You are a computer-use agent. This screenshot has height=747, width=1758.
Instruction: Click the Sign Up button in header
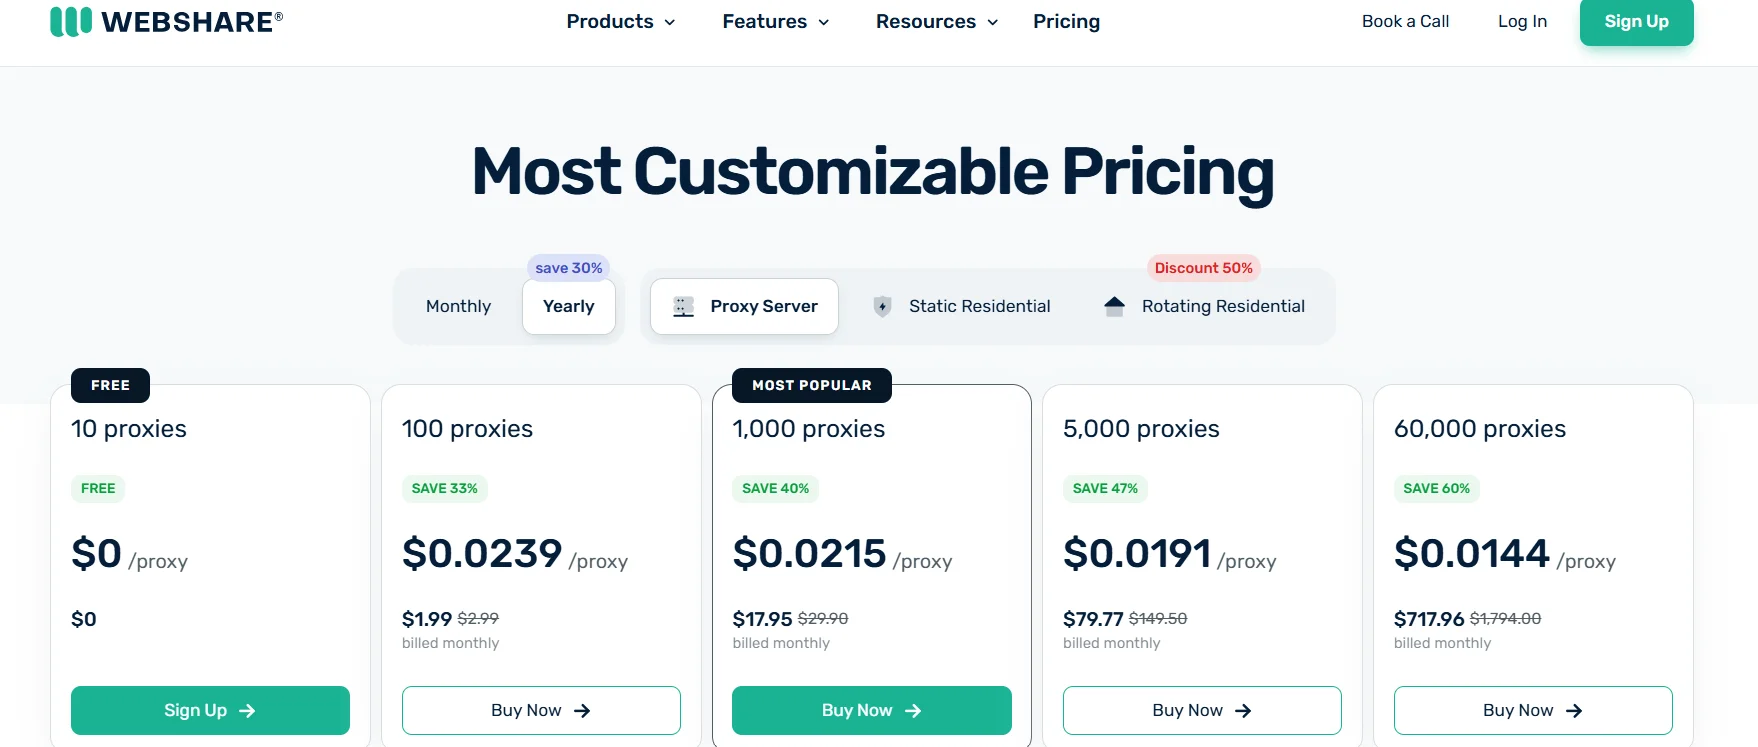pyautogui.click(x=1636, y=21)
